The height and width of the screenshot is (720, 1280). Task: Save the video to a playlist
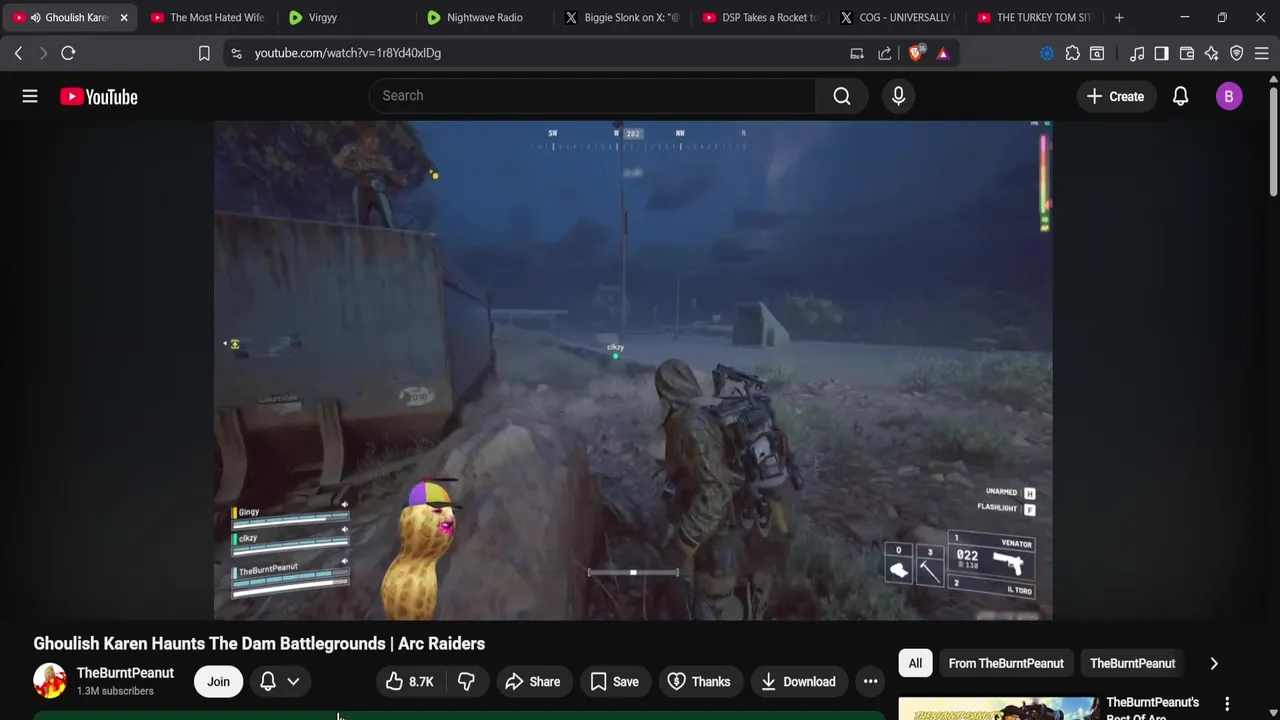pyautogui.click(x=614, y=682)
